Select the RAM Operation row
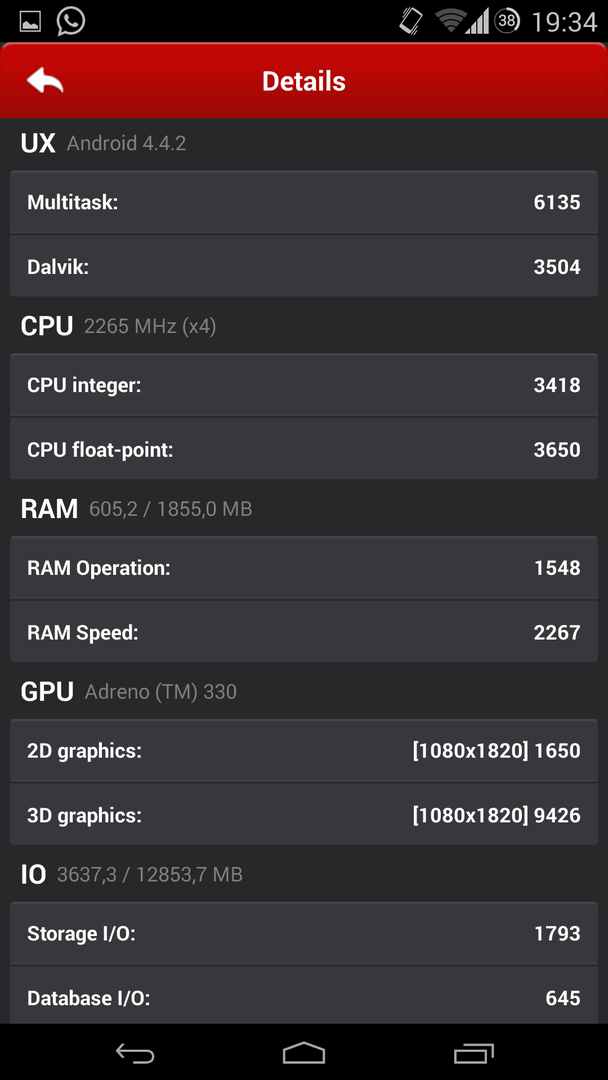Image resolution: width=608 pixels, height=1080 pixels. pyautogui.click(x=304, y=568)
